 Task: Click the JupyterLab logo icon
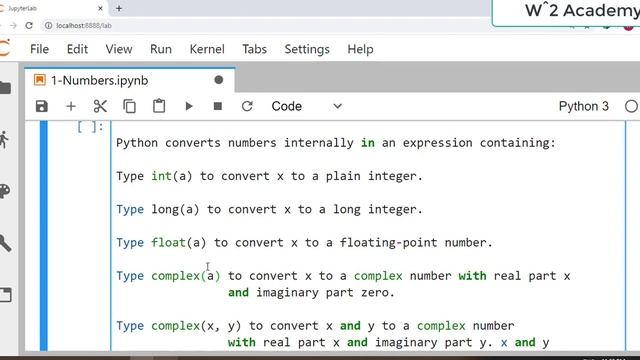point(4,48)
